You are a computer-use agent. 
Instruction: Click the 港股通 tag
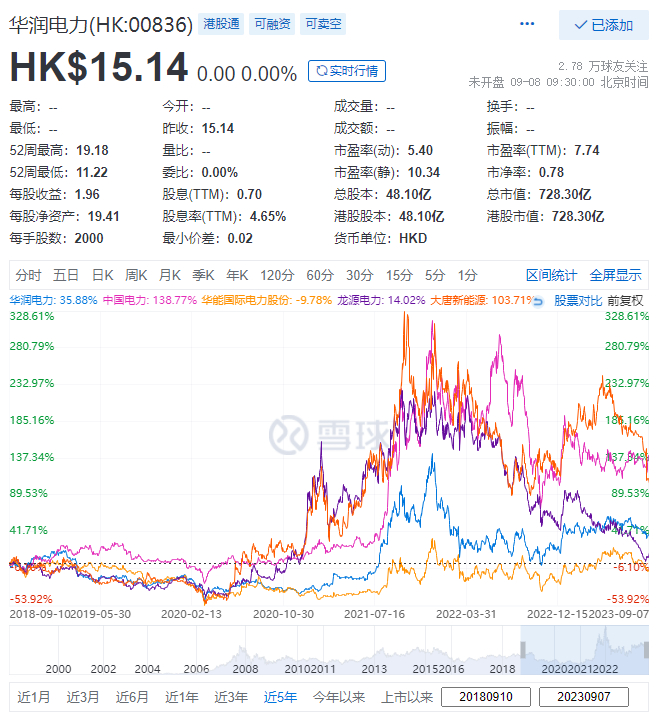pyautogui.click(x=221, y=24)
